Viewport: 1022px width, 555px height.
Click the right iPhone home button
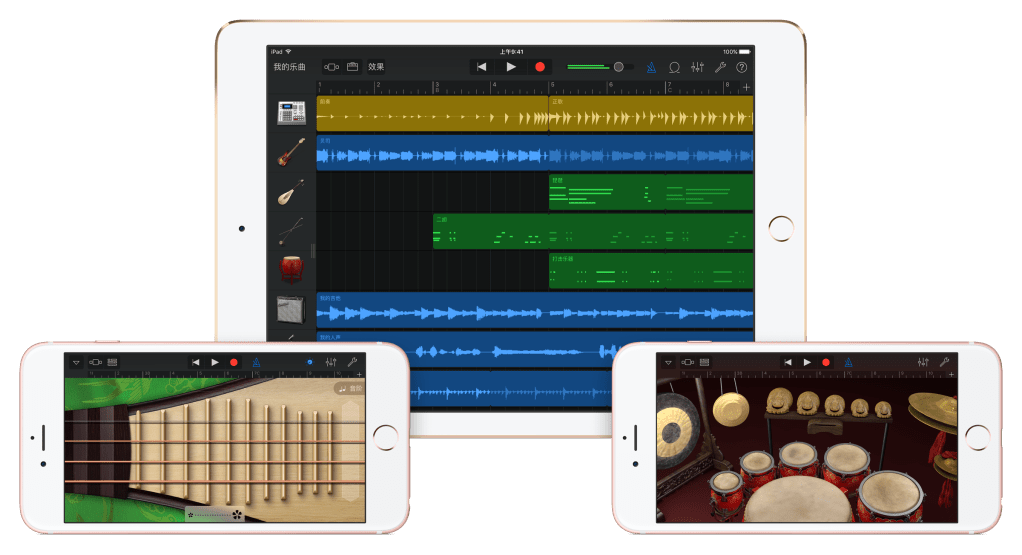point(977,438)
